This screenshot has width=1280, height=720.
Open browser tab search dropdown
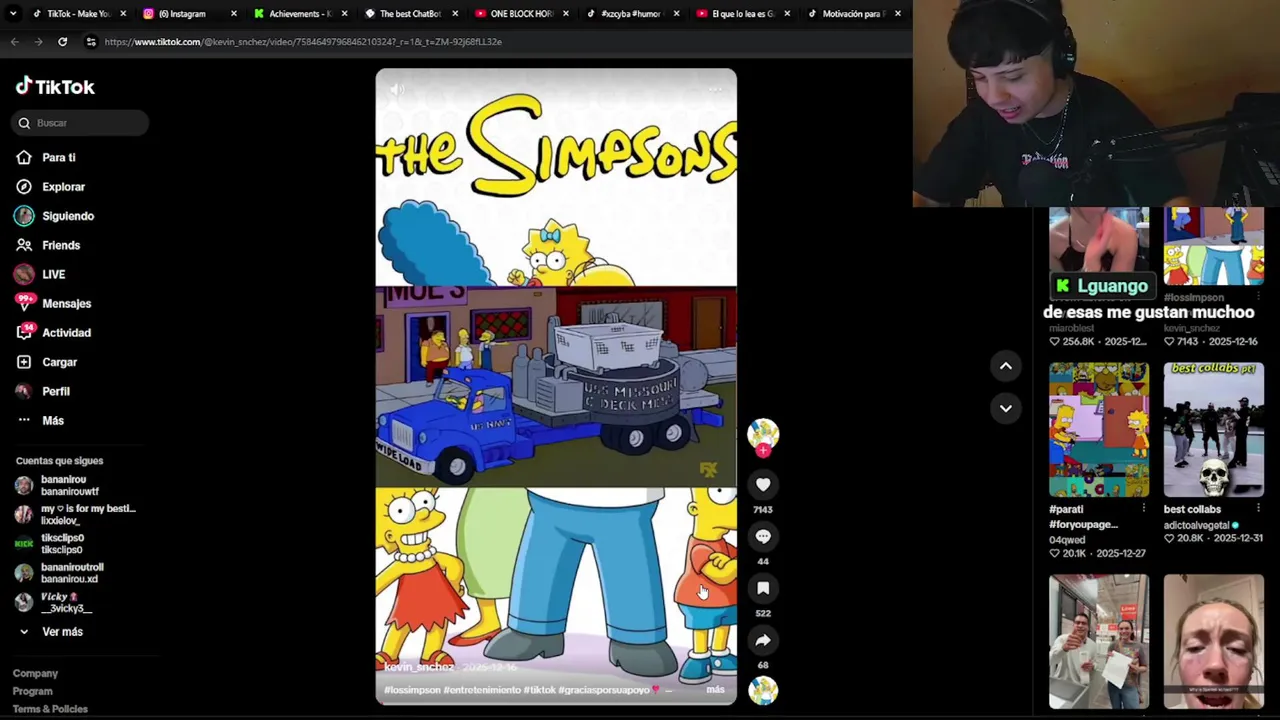click(x=12, y=14)
